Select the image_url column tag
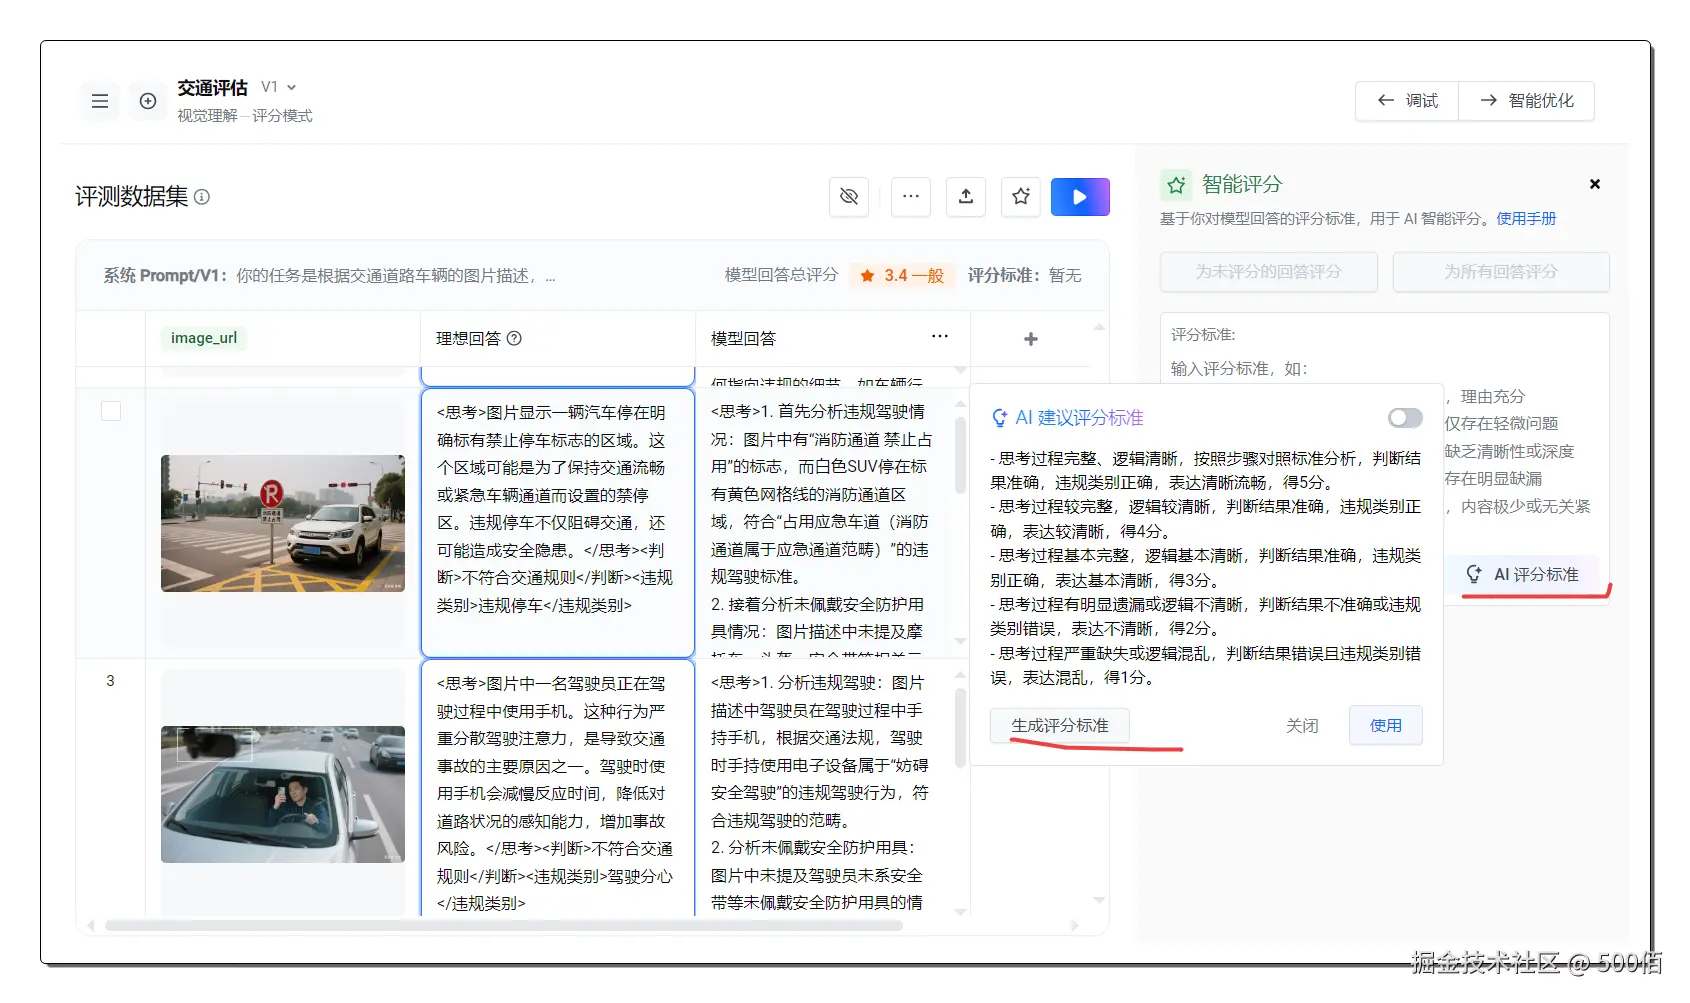 click(x=204, y=338)
